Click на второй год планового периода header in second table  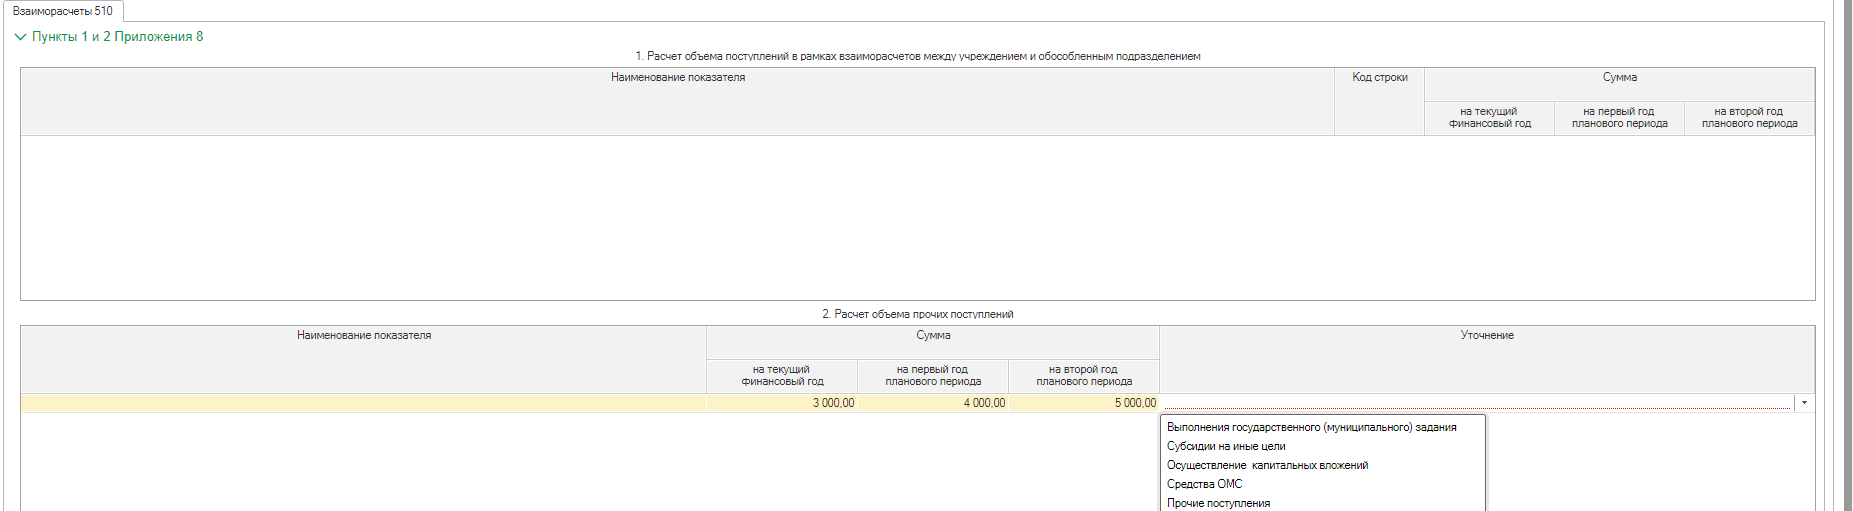(x=1084, y=376)
